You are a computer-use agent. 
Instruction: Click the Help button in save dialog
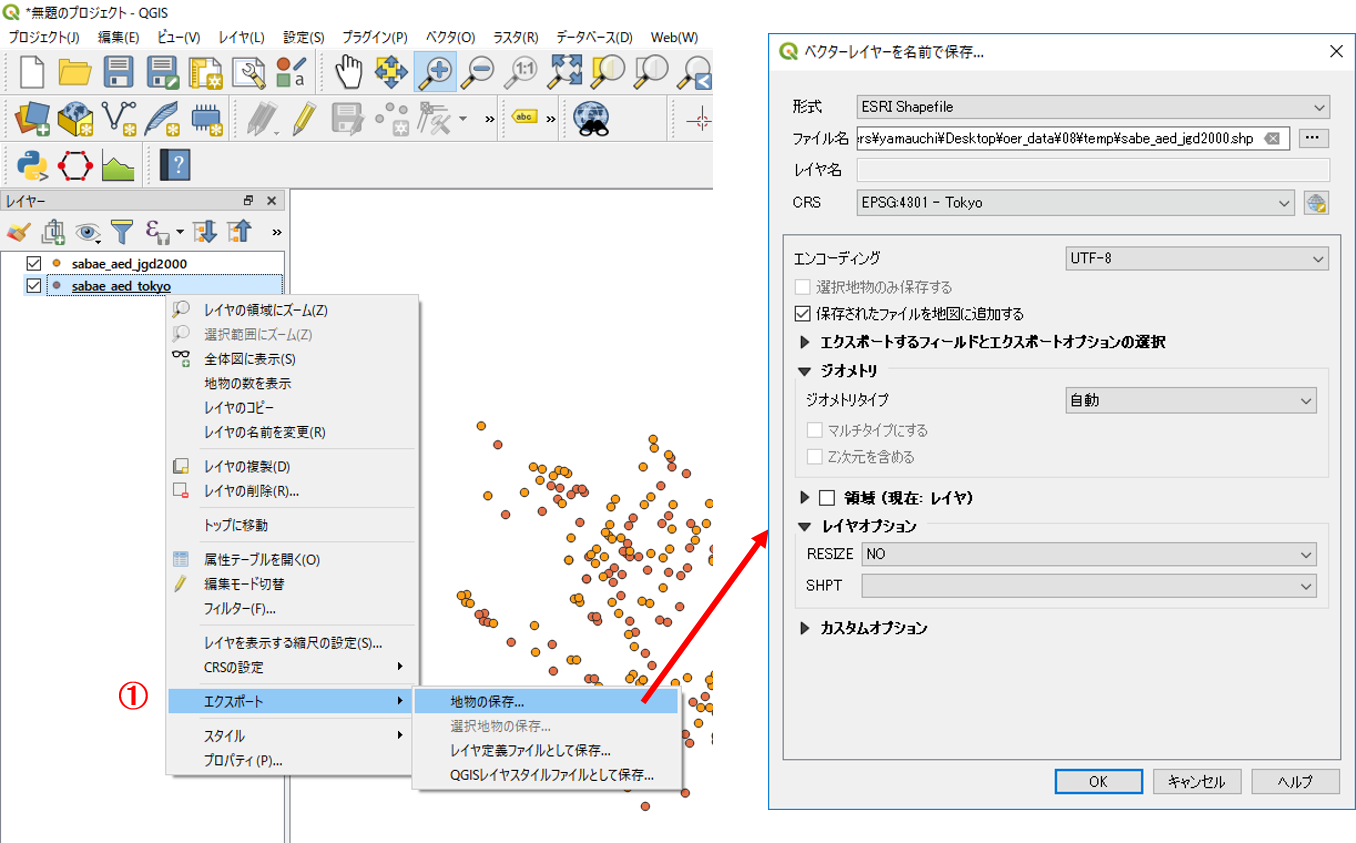point(1296,782)
